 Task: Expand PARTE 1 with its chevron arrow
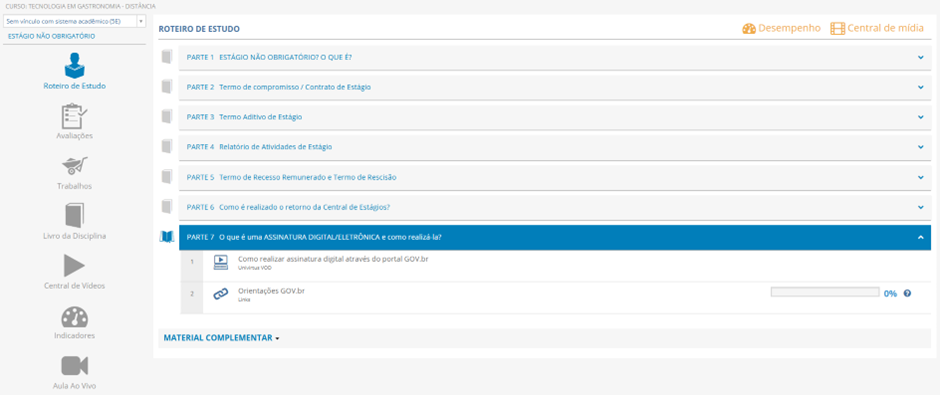coord(920,58)
